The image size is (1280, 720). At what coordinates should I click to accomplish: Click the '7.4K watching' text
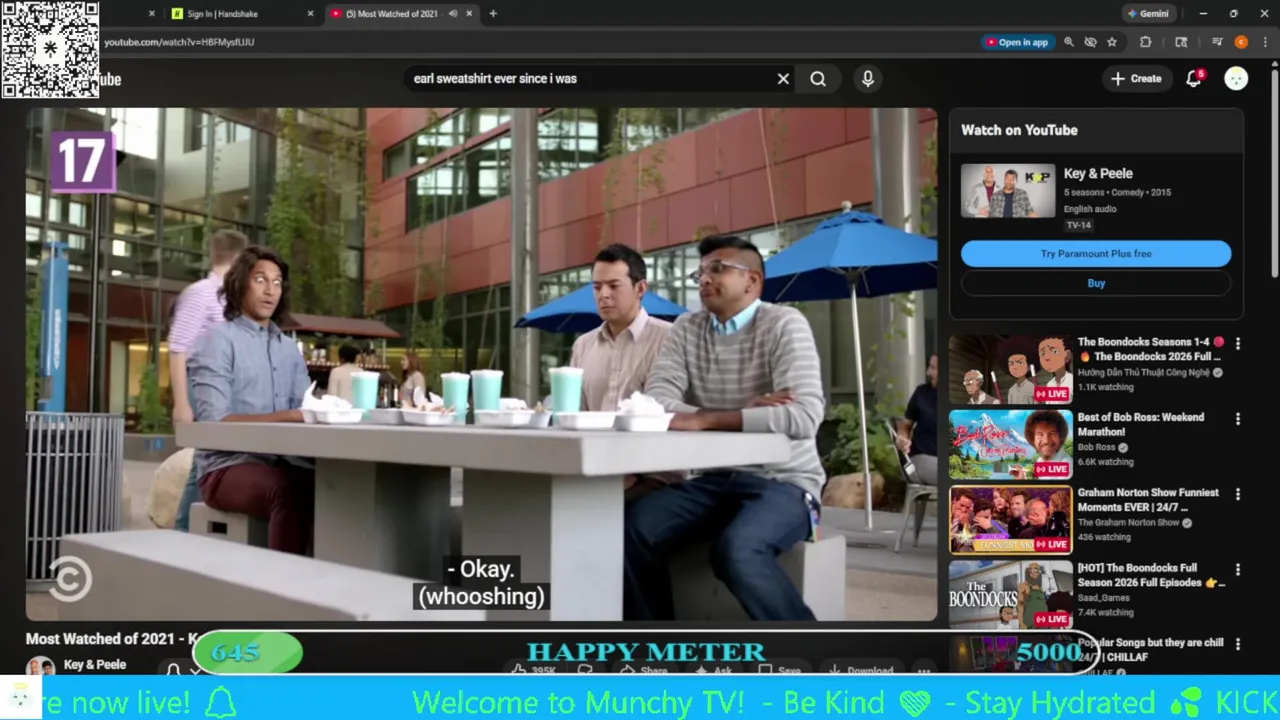[x=1106, y=612]
